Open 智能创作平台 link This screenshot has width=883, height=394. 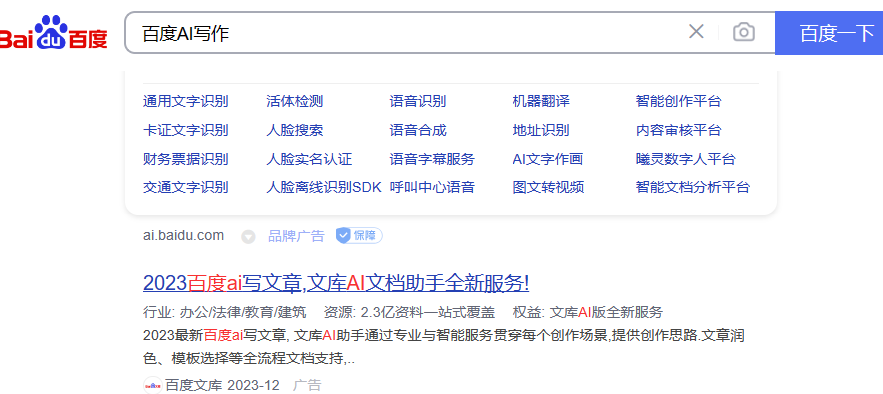click(679, 101)
